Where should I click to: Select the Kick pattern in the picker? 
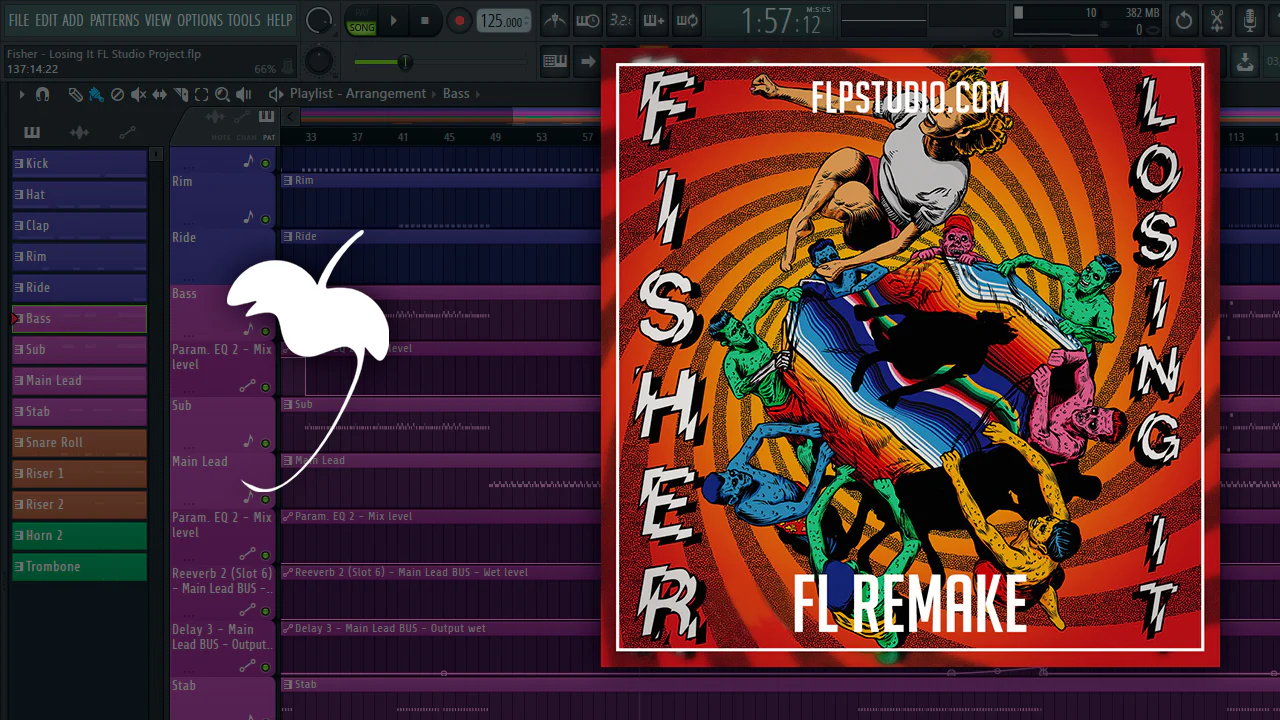79,164
